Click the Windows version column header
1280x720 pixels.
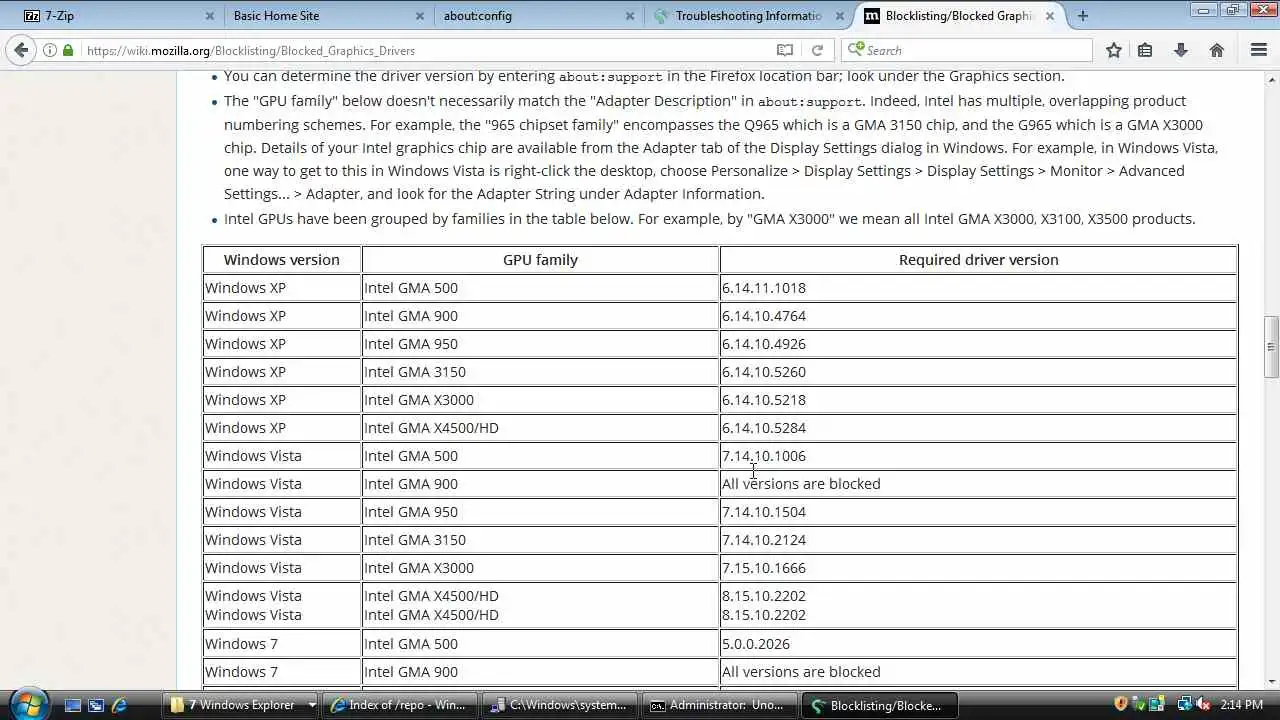pyautogui.click(x=282, y=259)
